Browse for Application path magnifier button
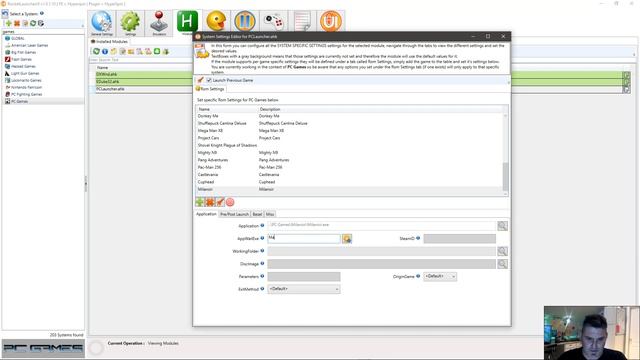640x360 pixels. (x=502, y=226)
